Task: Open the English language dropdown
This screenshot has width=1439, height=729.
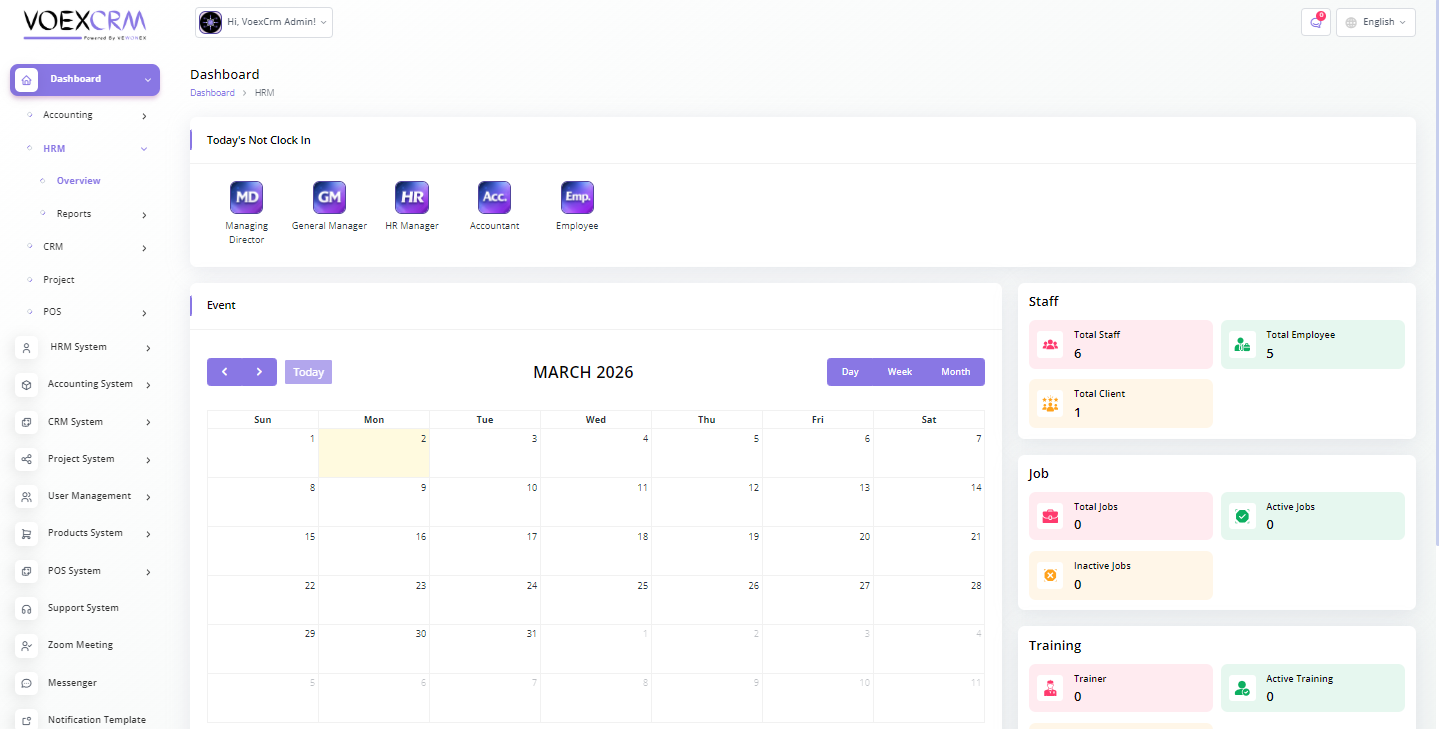Action: (1376, 22)
